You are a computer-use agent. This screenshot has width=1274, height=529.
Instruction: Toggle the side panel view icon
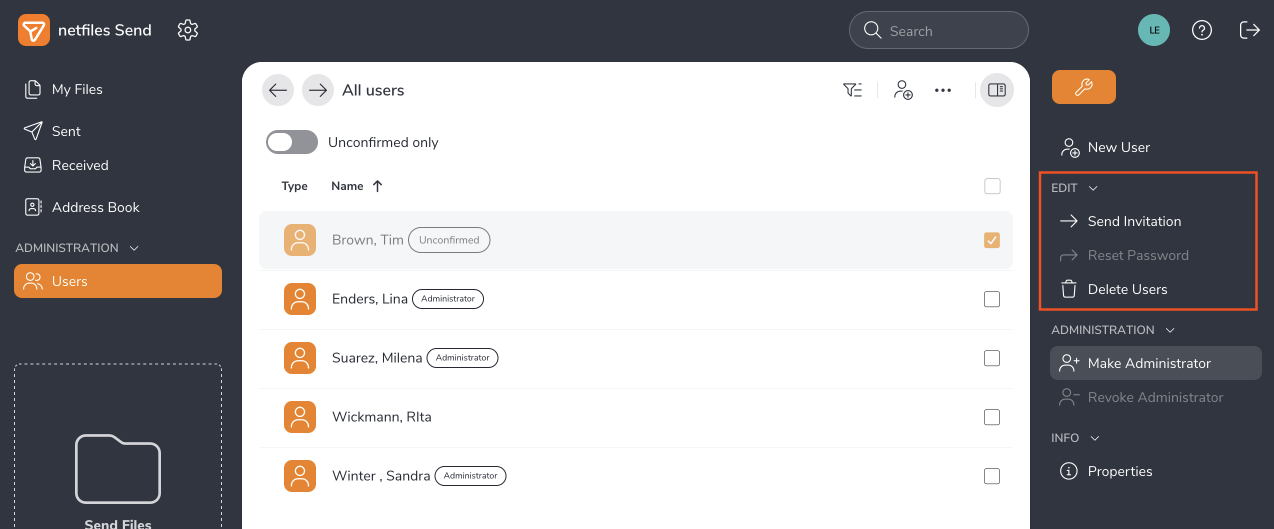coord(996,90)
